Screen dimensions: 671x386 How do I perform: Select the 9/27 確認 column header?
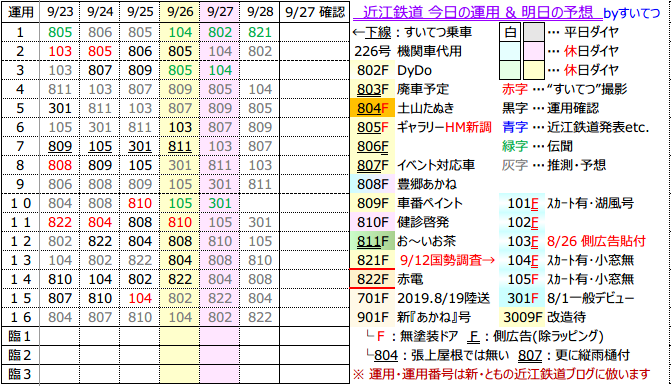[x=315, y=12]
